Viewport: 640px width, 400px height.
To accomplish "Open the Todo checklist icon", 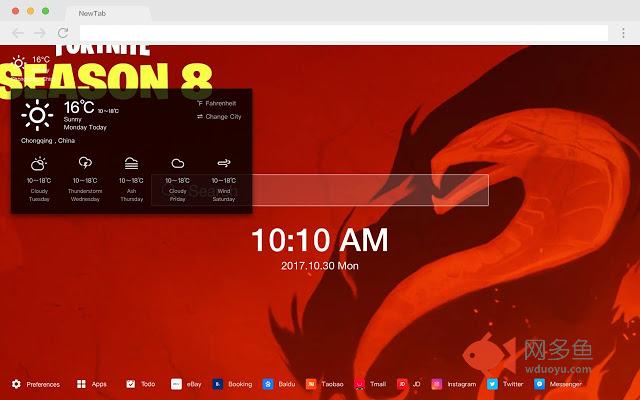I will coord(131,384).
